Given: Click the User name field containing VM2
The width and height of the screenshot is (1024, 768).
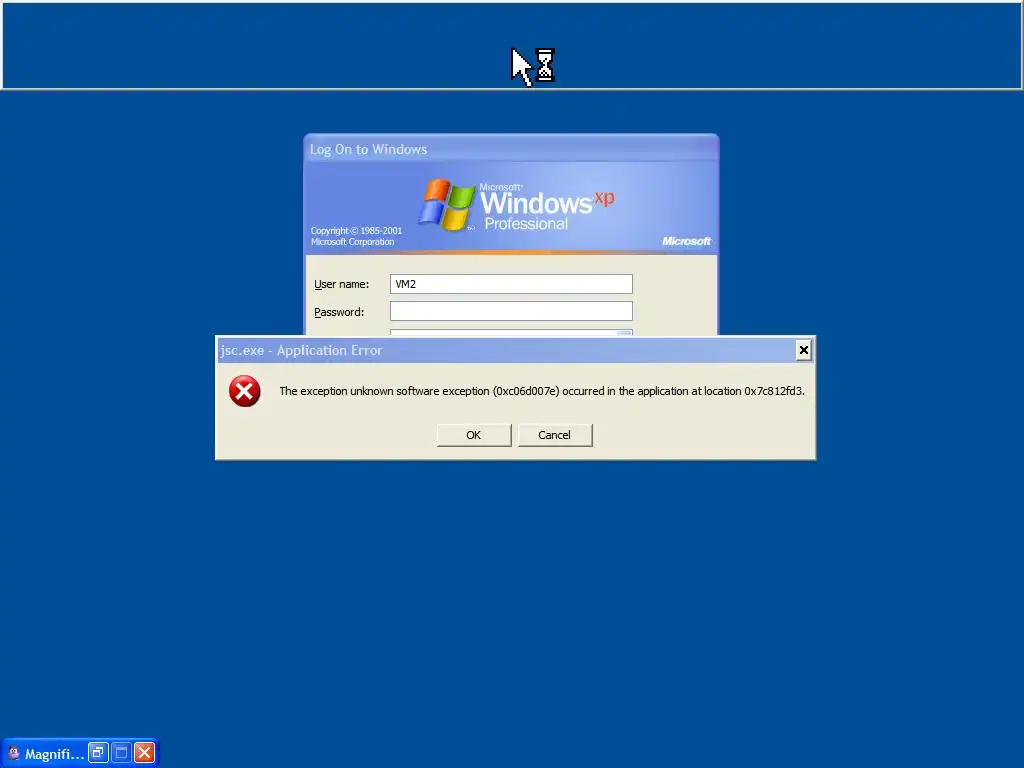Looking at the screenshot, I should (511, 284).
